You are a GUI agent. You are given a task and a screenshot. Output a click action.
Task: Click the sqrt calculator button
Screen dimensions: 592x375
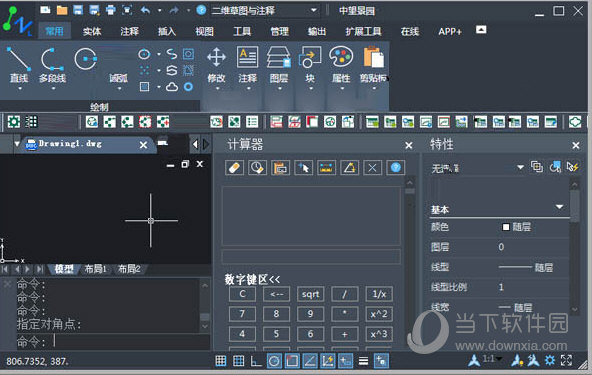click(310, 294)
